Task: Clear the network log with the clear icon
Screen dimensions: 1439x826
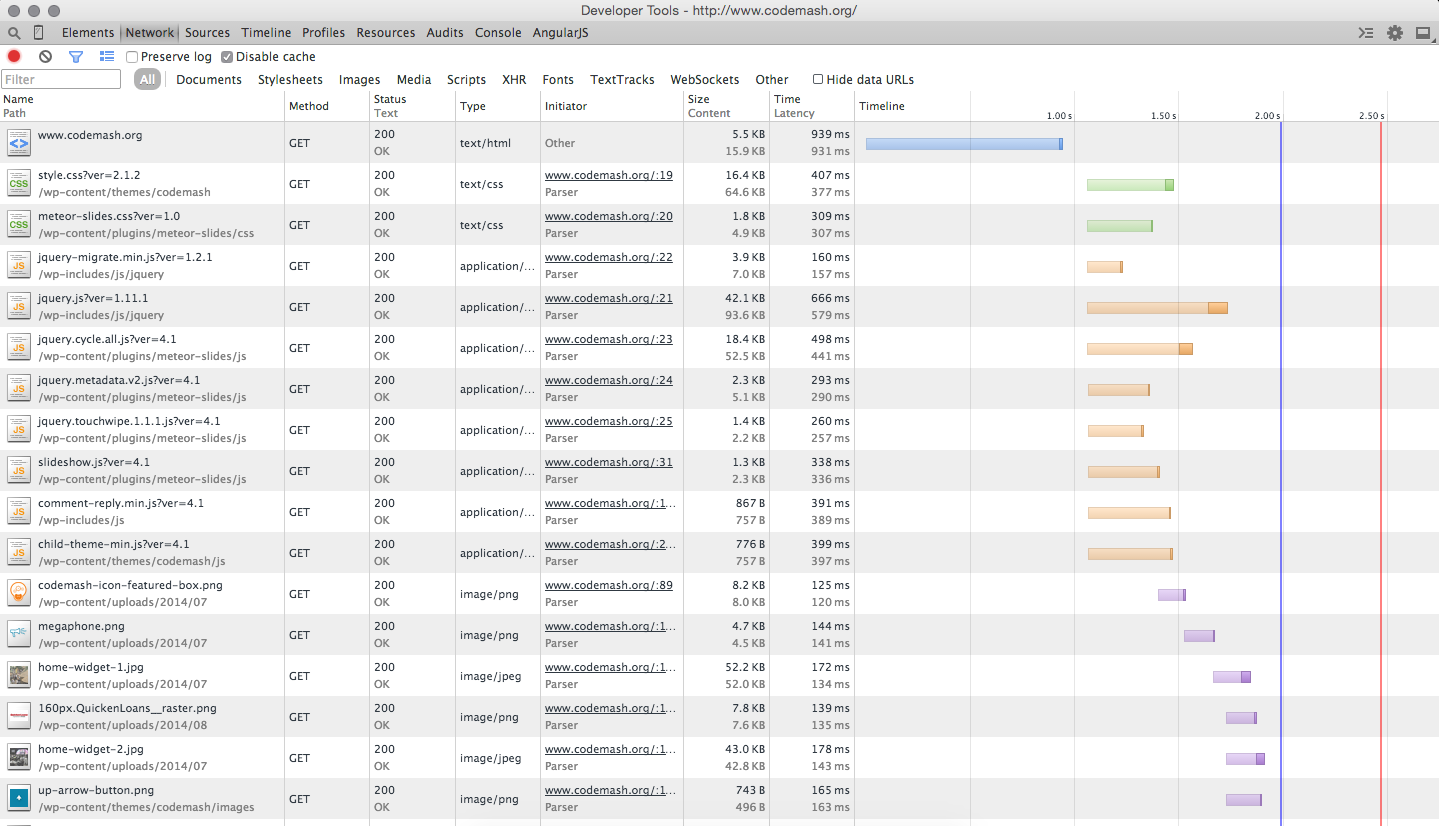Action: click(45, 57)
